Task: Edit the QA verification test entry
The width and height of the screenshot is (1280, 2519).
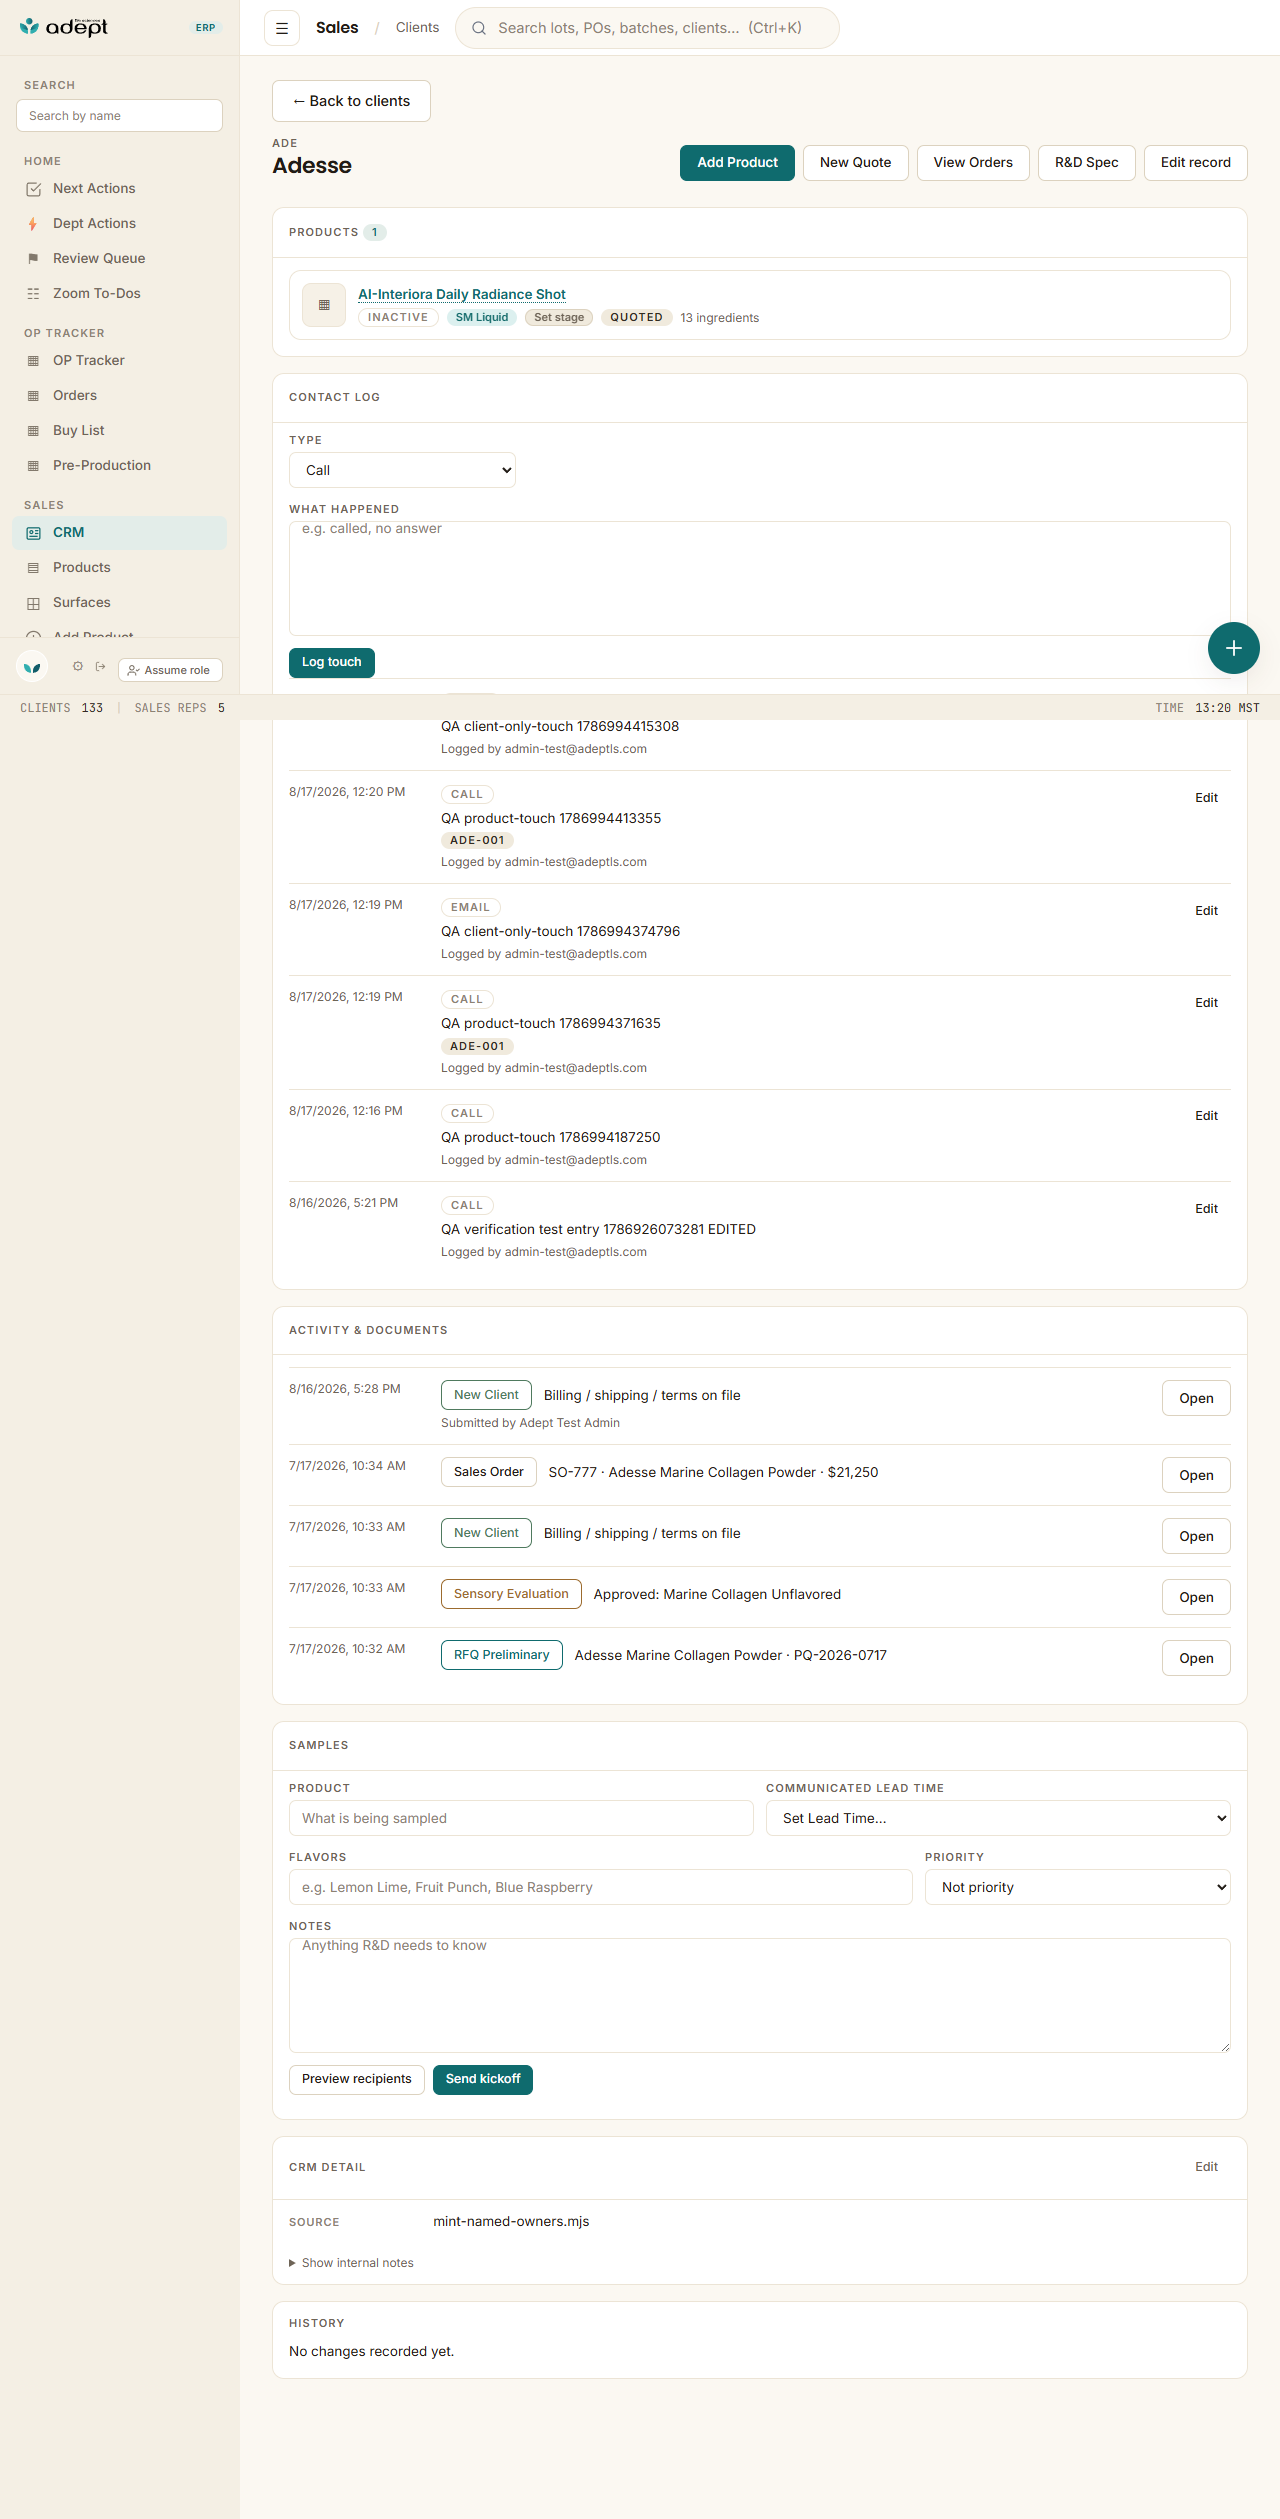Action: pyautogui.click(x=1206, y=1209)
